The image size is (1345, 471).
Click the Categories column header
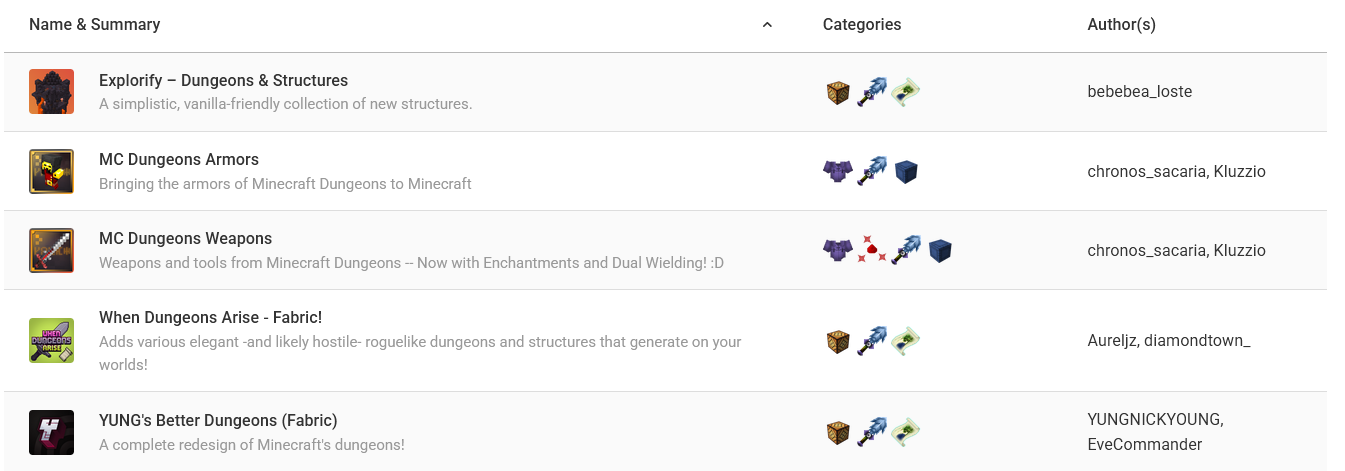pyautogui.click(x=861, y=25)
